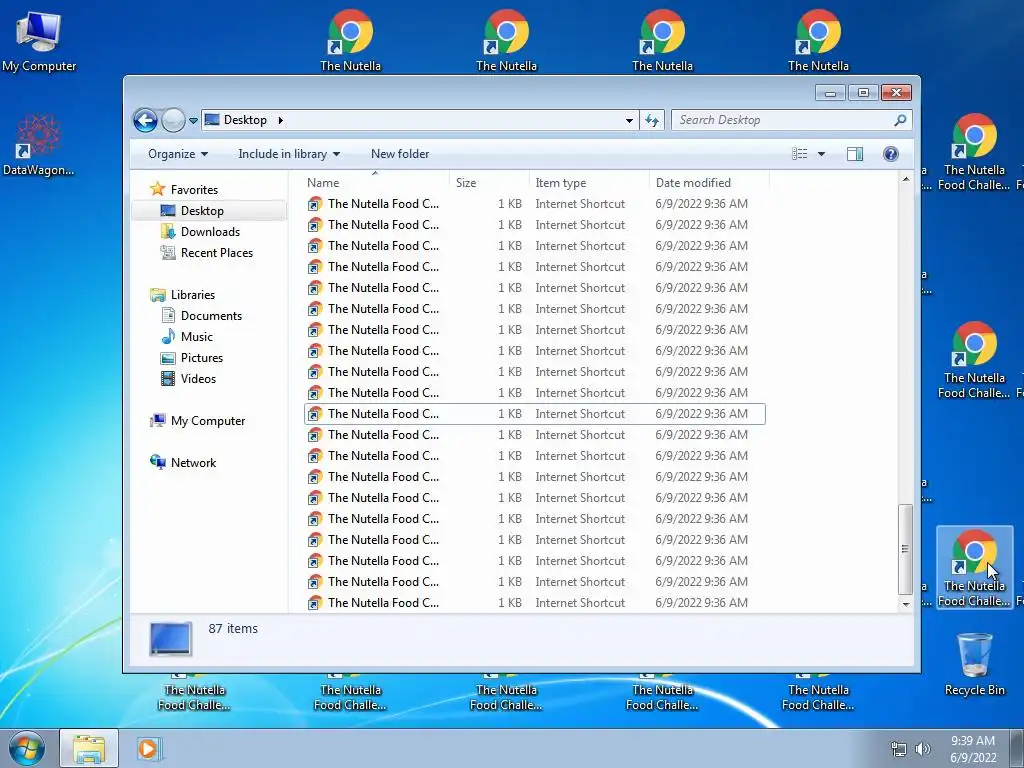Click the scroll down arrow
1024x768 pixels.
905,604
